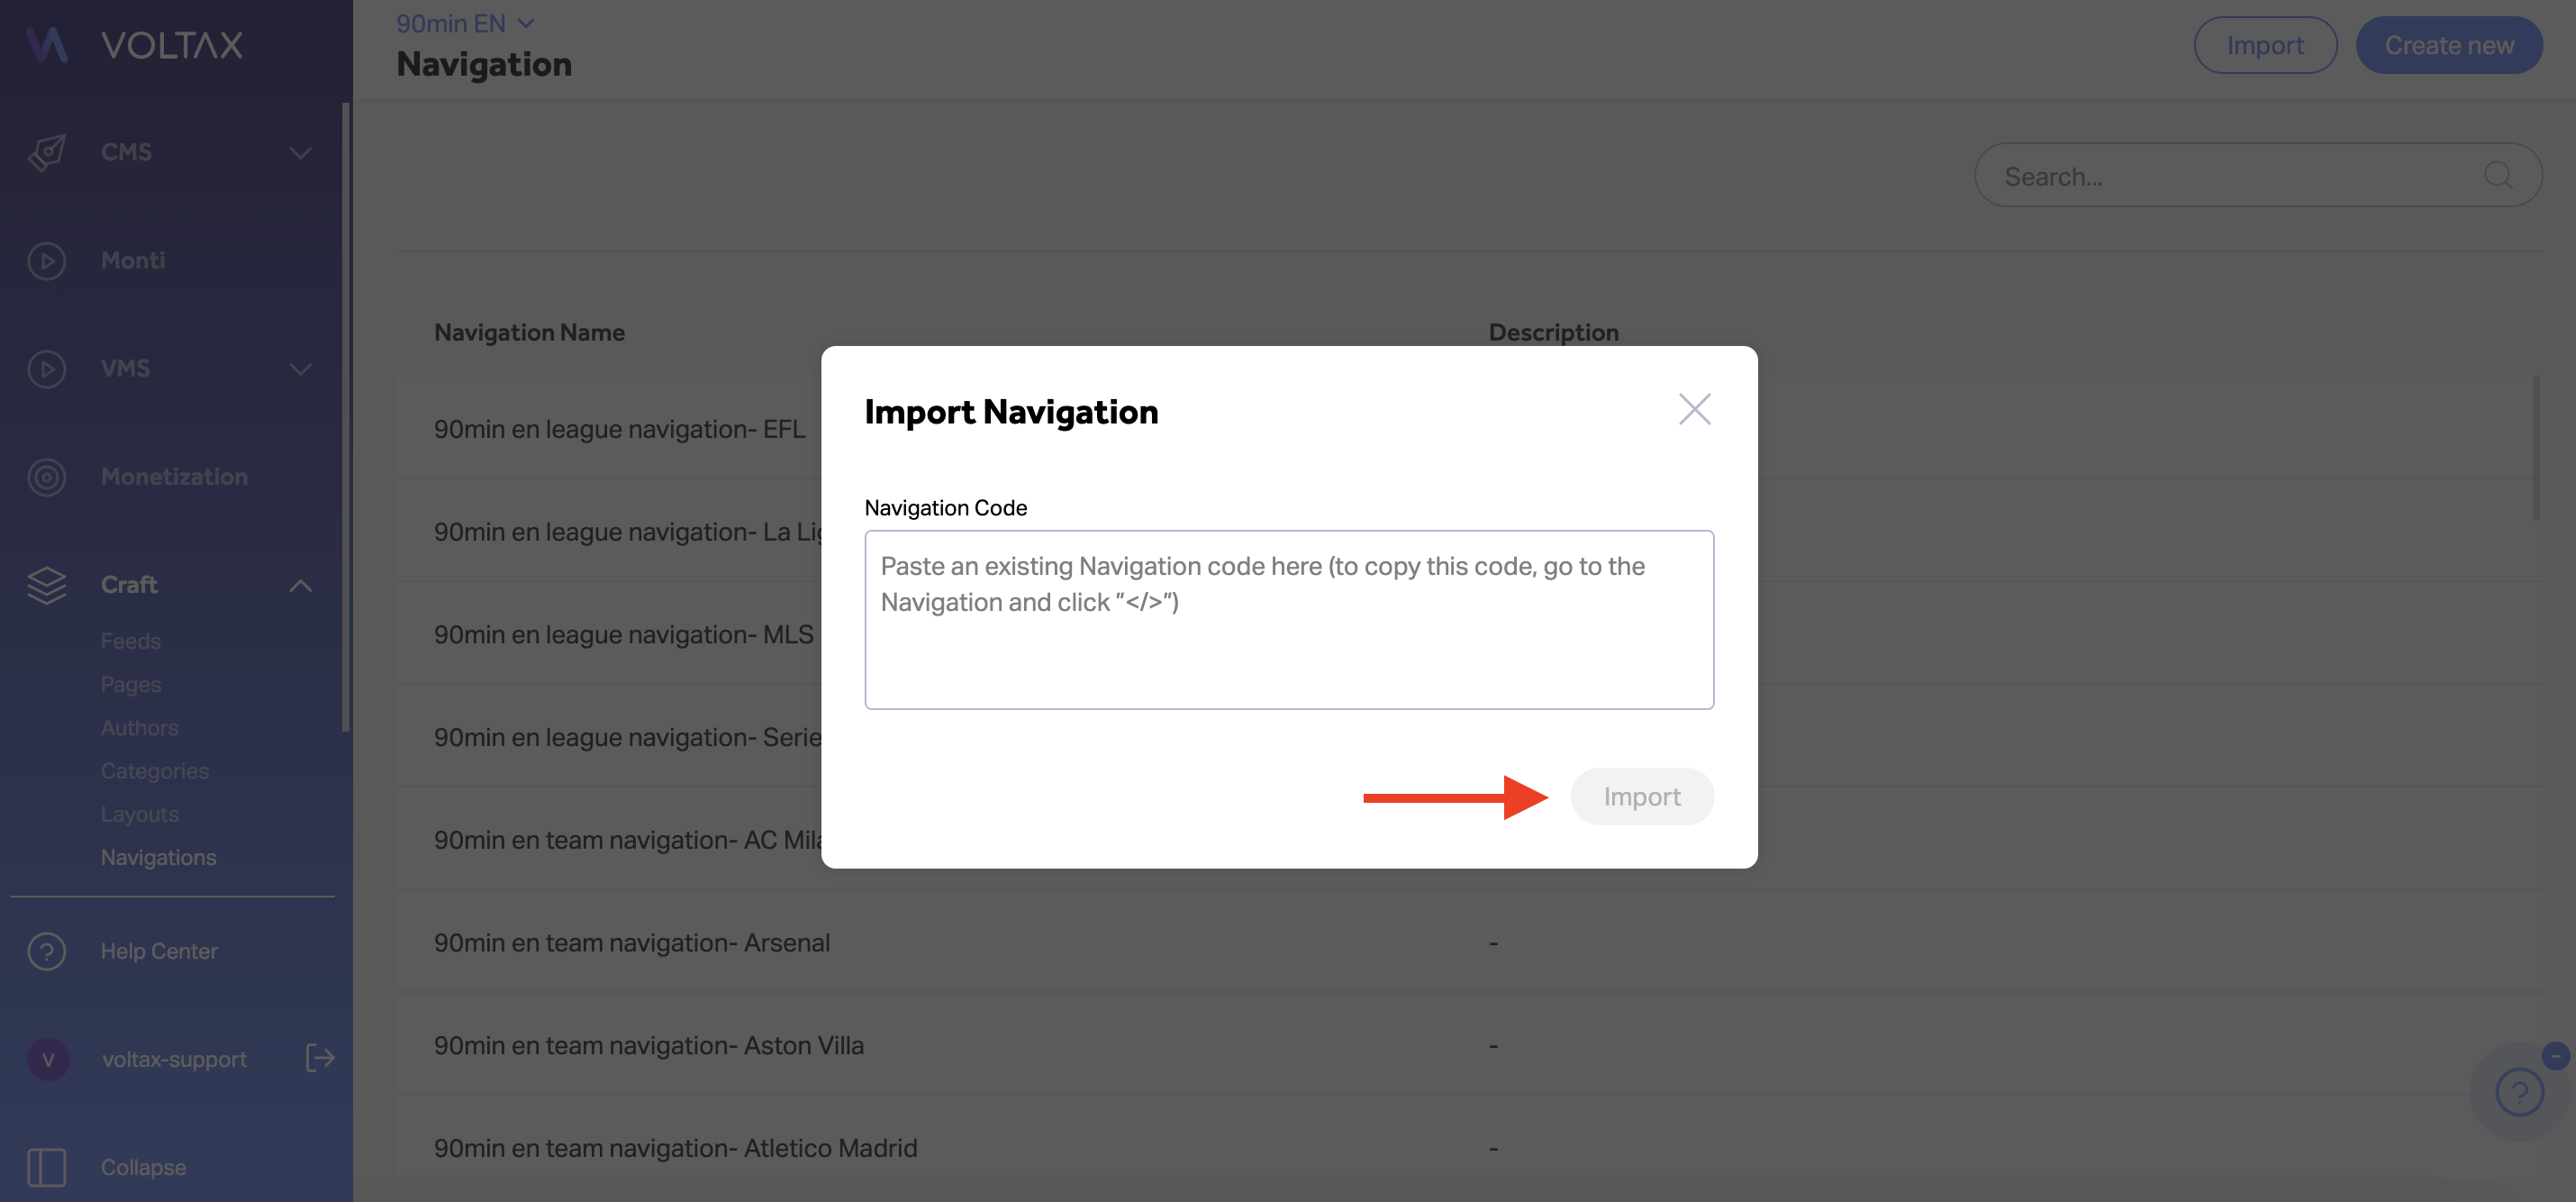Open the Help Center link
2576x1202 pixels.
(159, 951)
